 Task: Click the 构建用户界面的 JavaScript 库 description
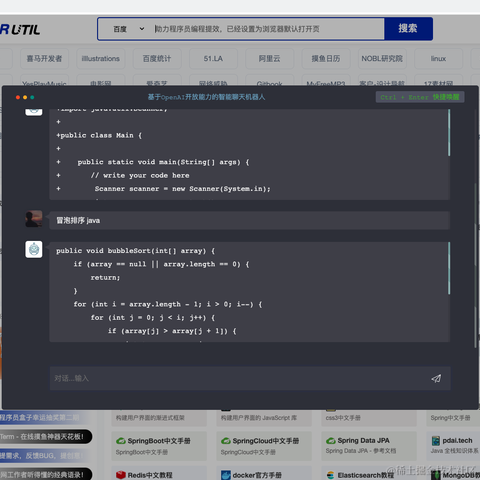[259, 418]
